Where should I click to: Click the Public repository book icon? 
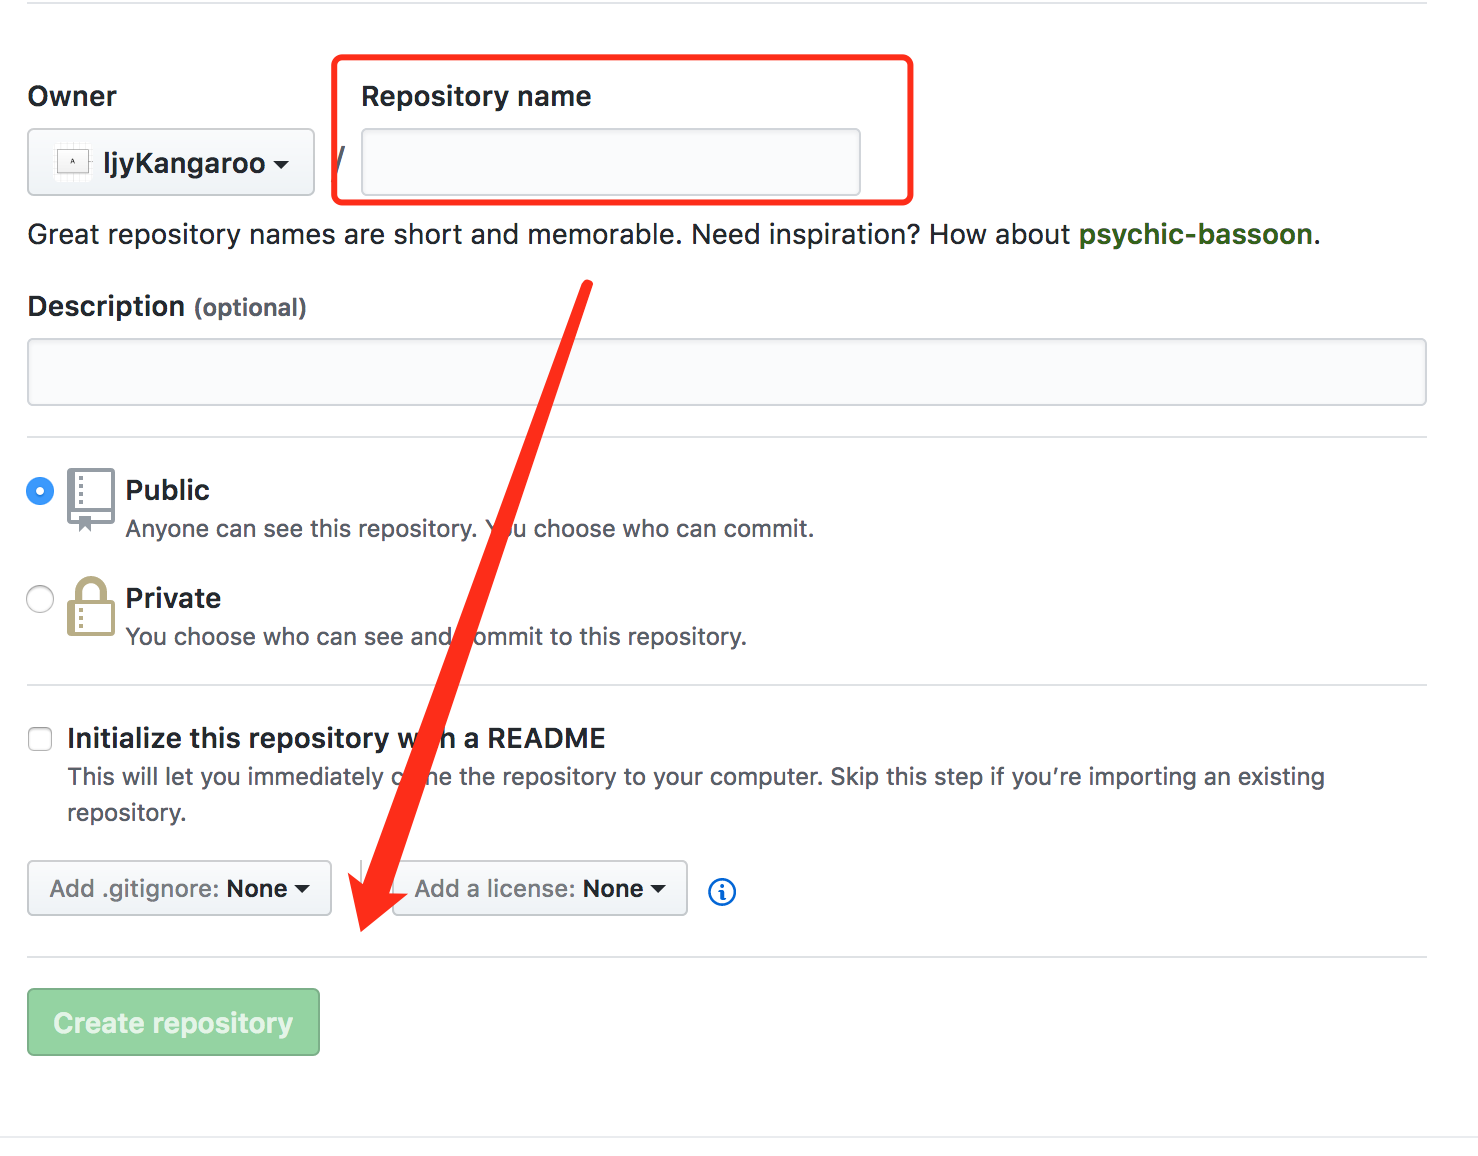coord(90,497)
